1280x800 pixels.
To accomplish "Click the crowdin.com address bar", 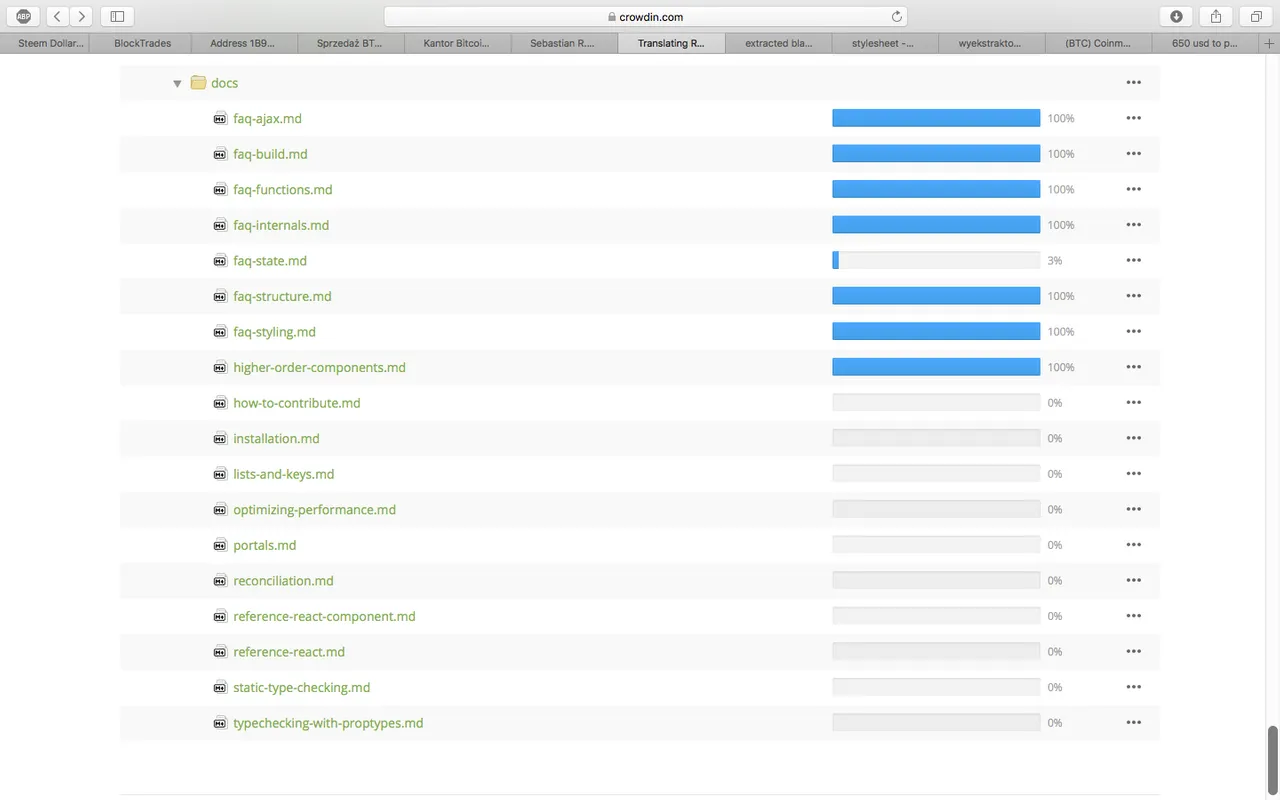I will [645, 16].
